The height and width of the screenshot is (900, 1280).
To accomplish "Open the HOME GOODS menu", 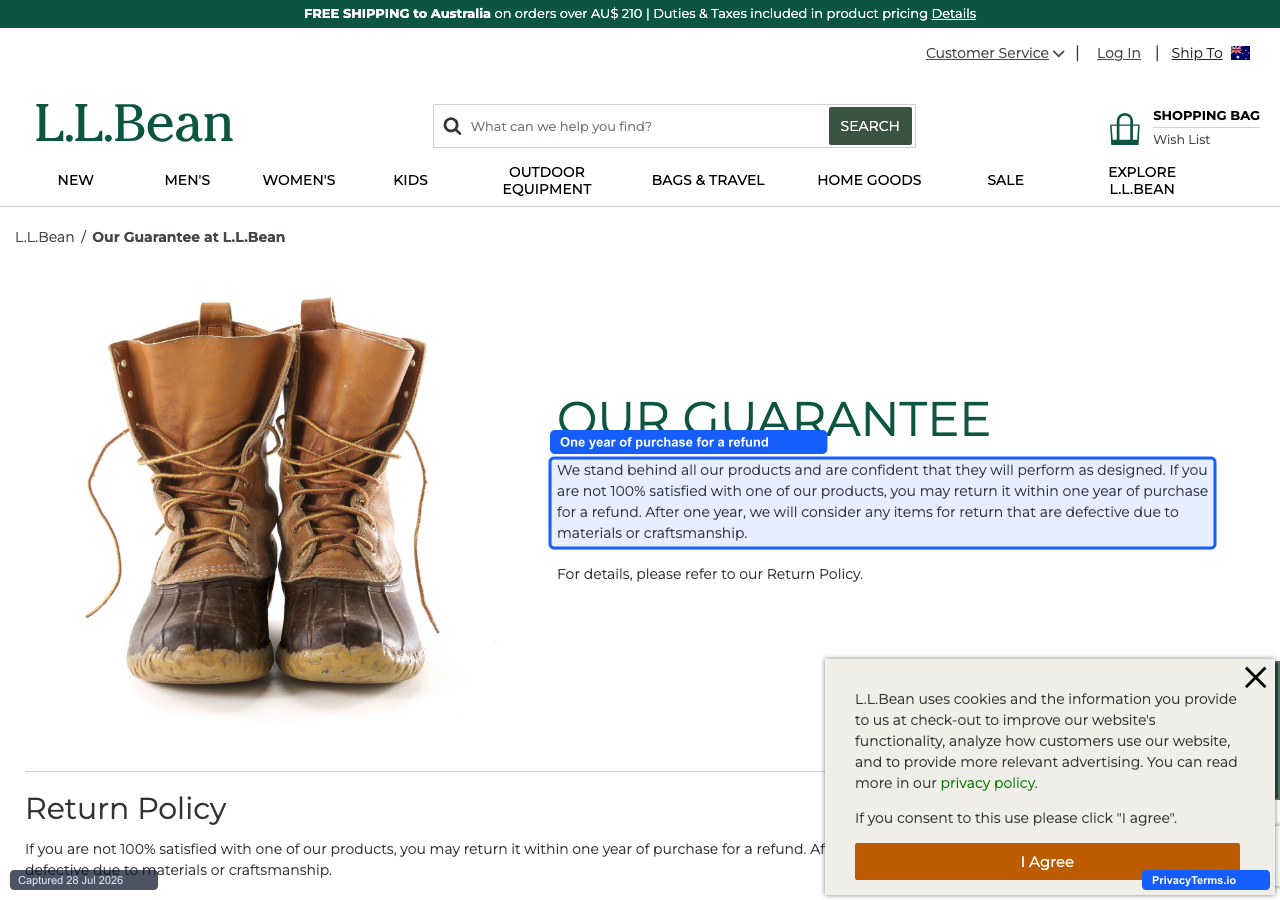I will (x=869, y=180).
